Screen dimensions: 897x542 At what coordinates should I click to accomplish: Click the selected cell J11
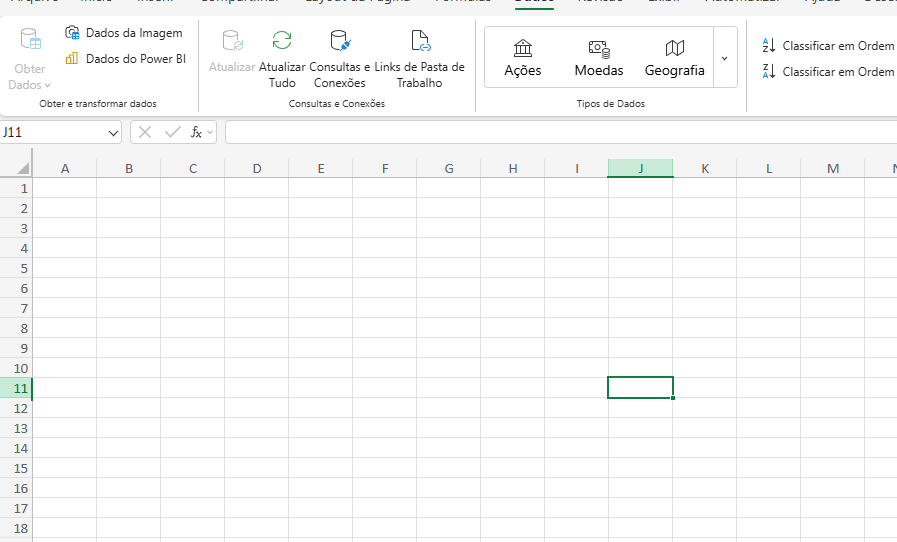click(640, 387)
